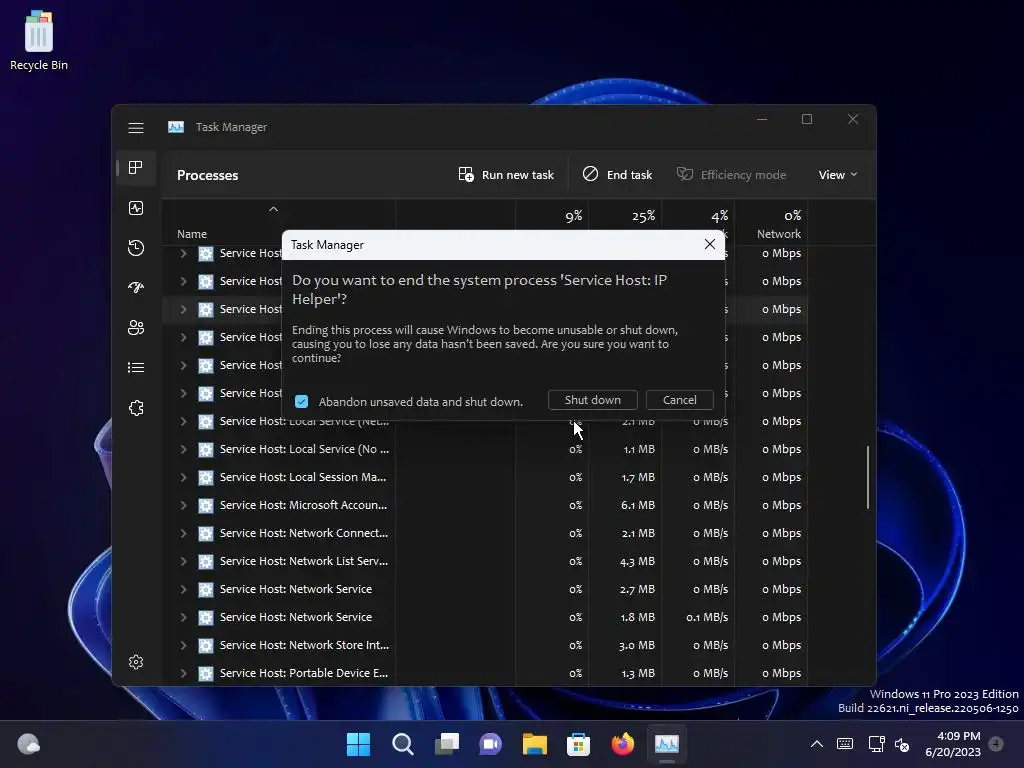Open Microsoft Store from taskbar

click(x=578, y=744)
